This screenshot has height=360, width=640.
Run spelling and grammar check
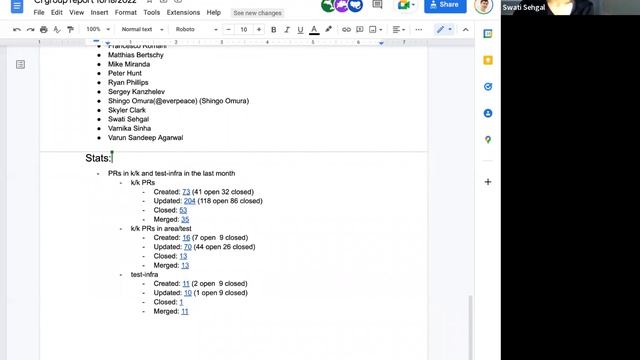point(57,29)
